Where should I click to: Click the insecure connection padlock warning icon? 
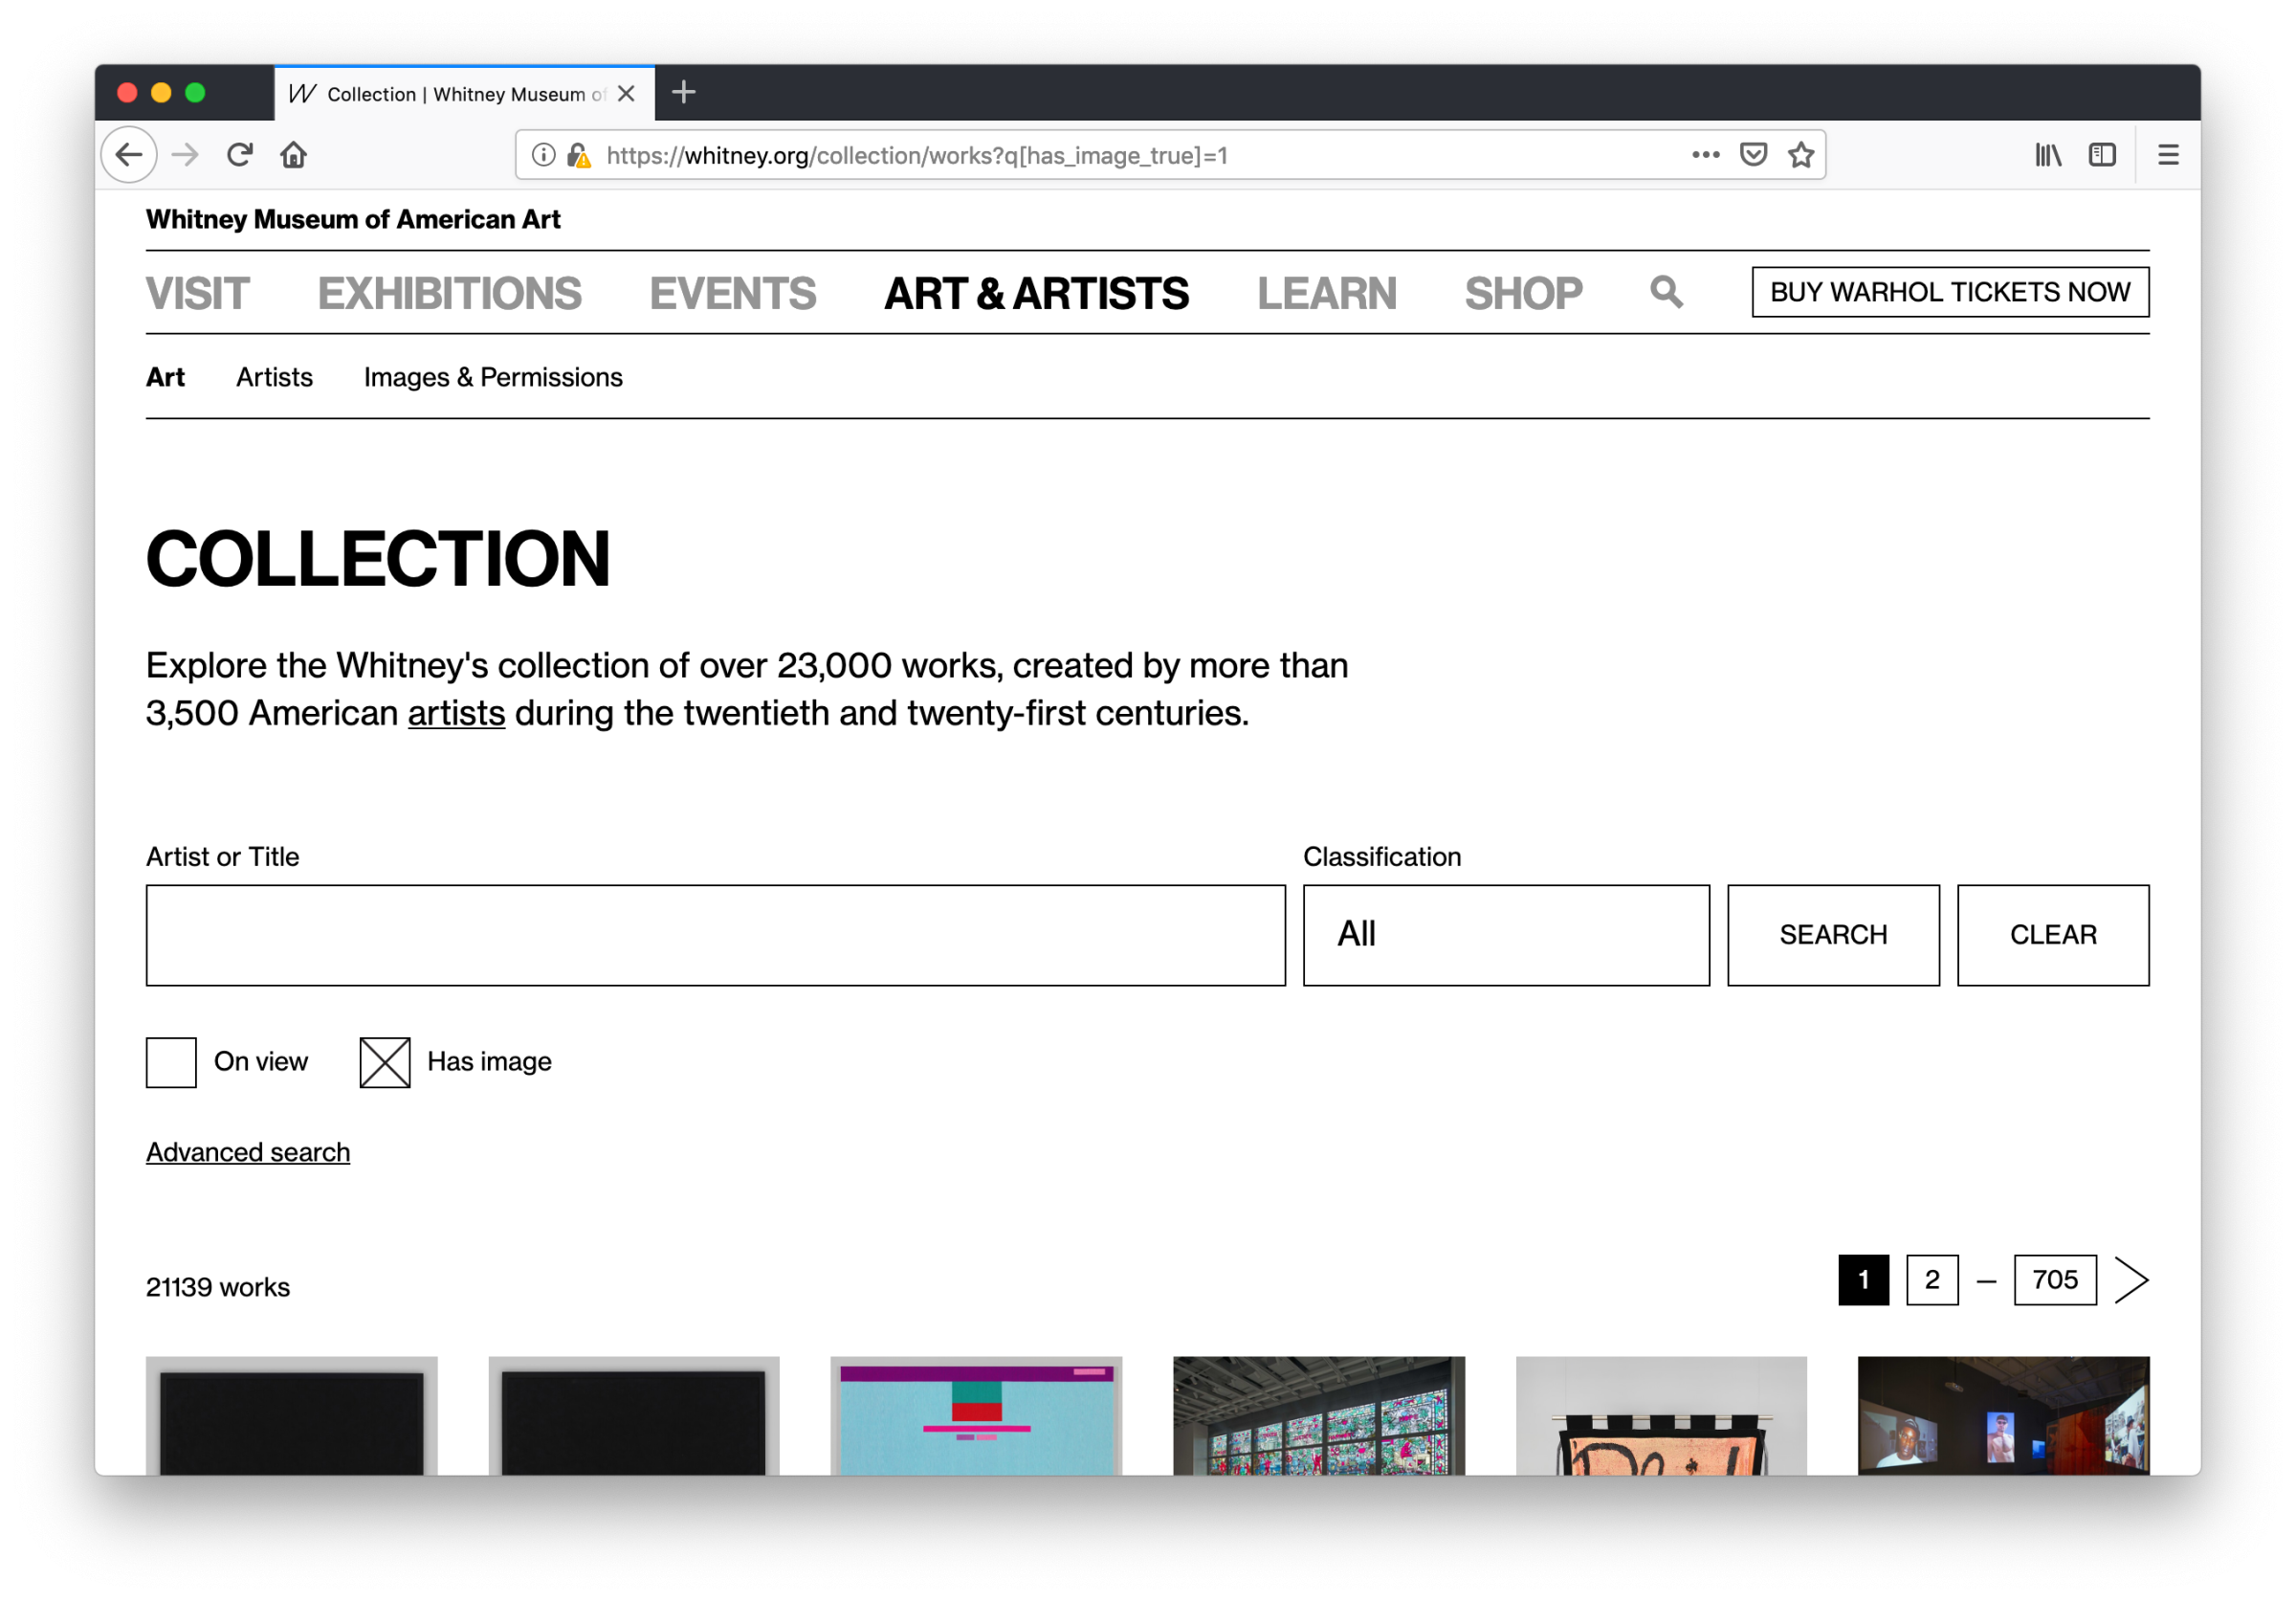coord(579,155)
